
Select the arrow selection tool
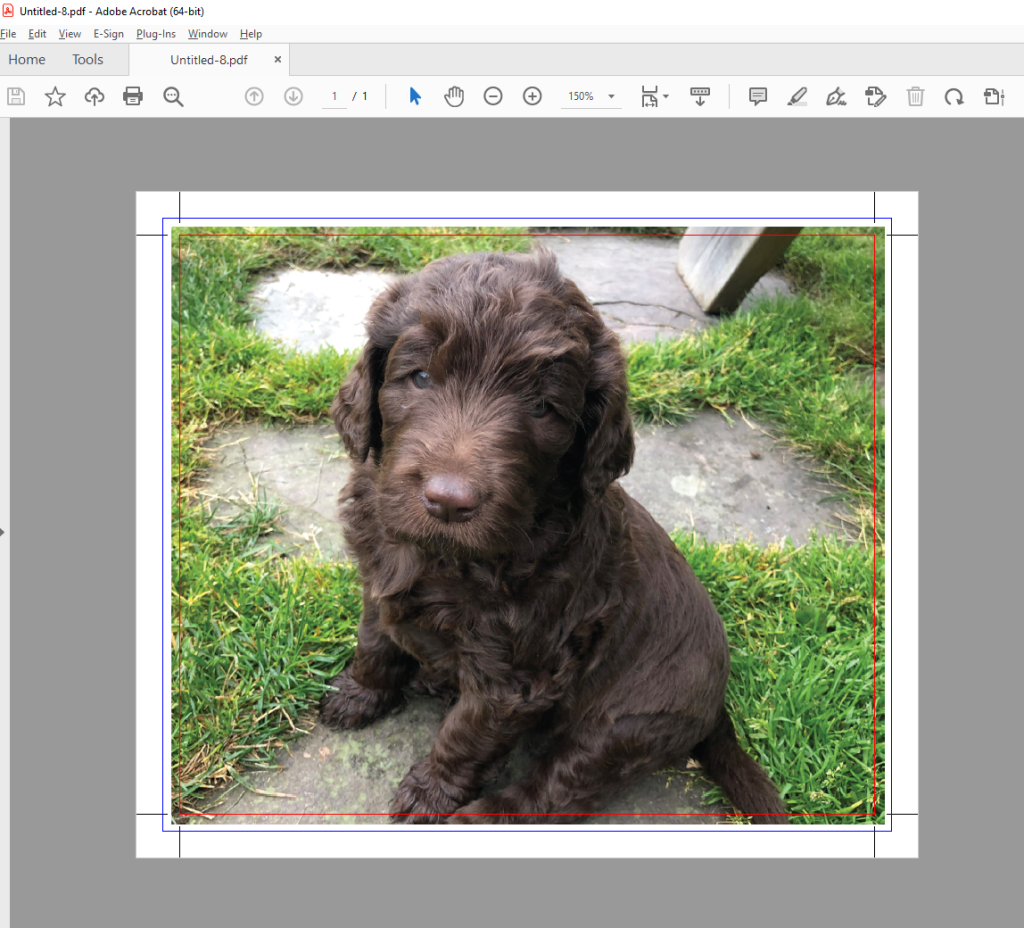coord(415,96)
